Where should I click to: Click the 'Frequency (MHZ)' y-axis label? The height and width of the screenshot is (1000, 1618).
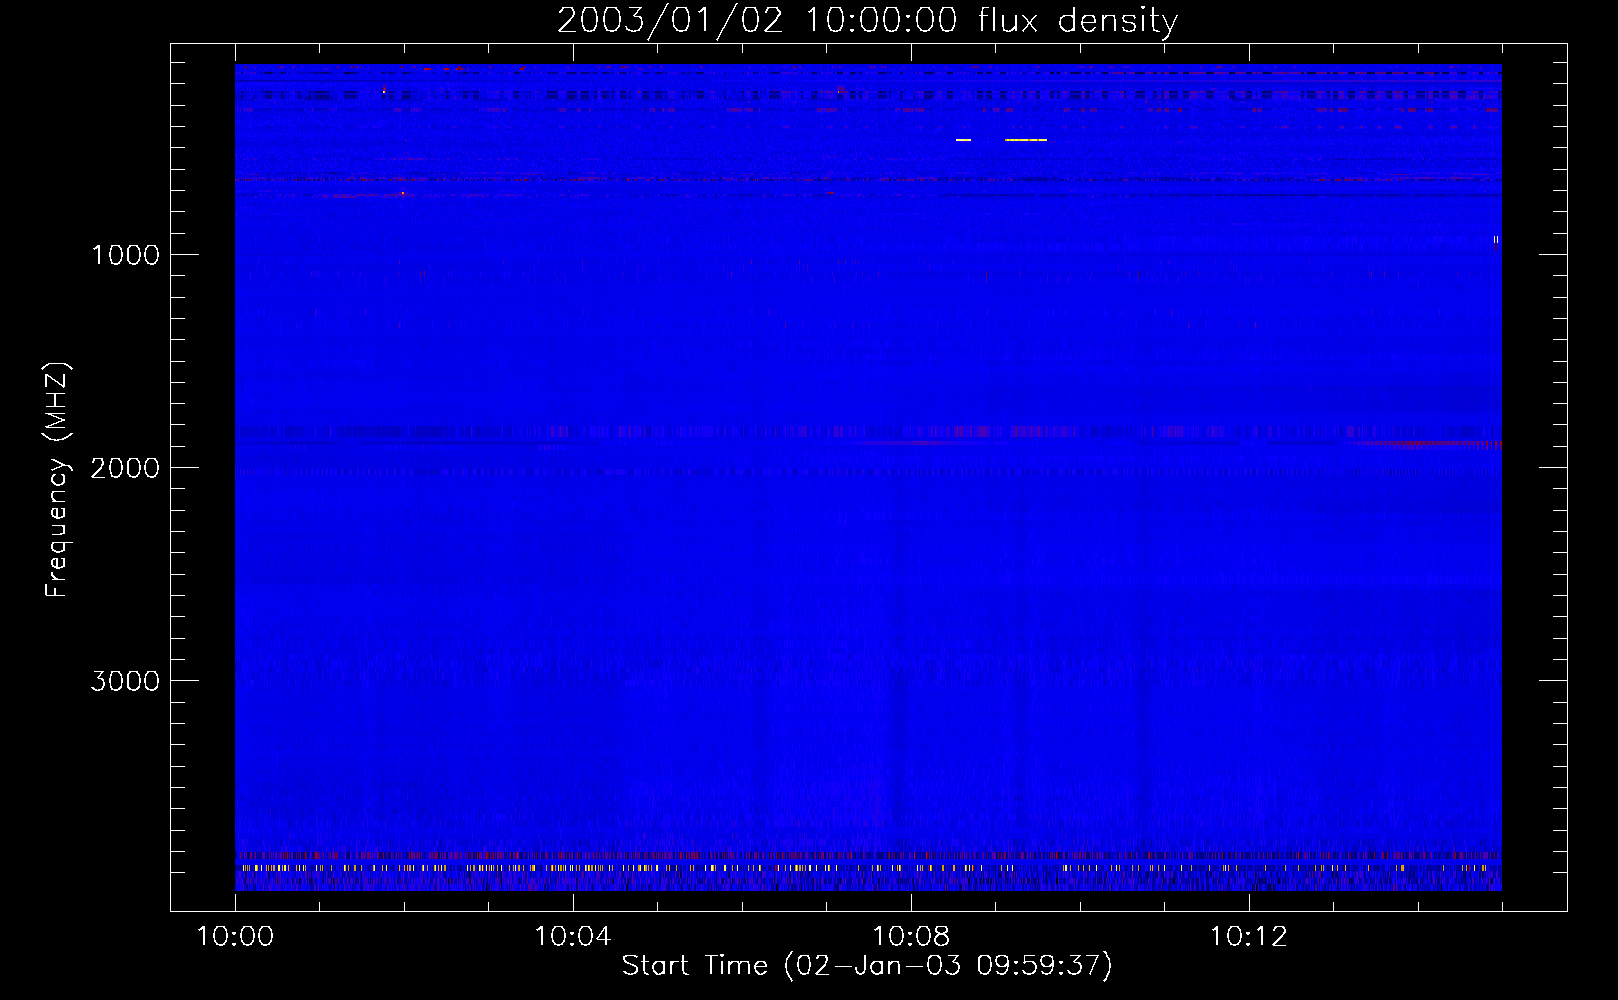57,480
